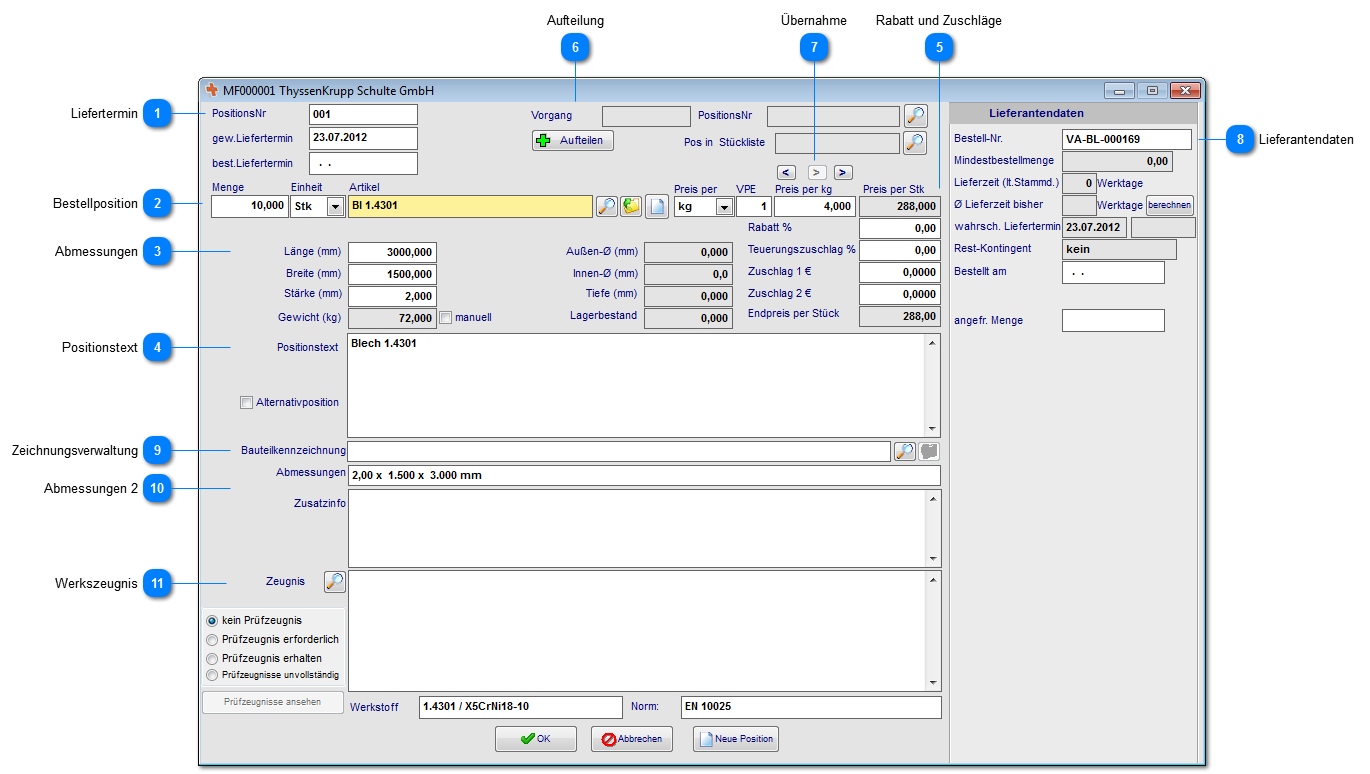Click Zuschlag 2 € input field
Screen dimensions: 1370x774
(900, 295)
